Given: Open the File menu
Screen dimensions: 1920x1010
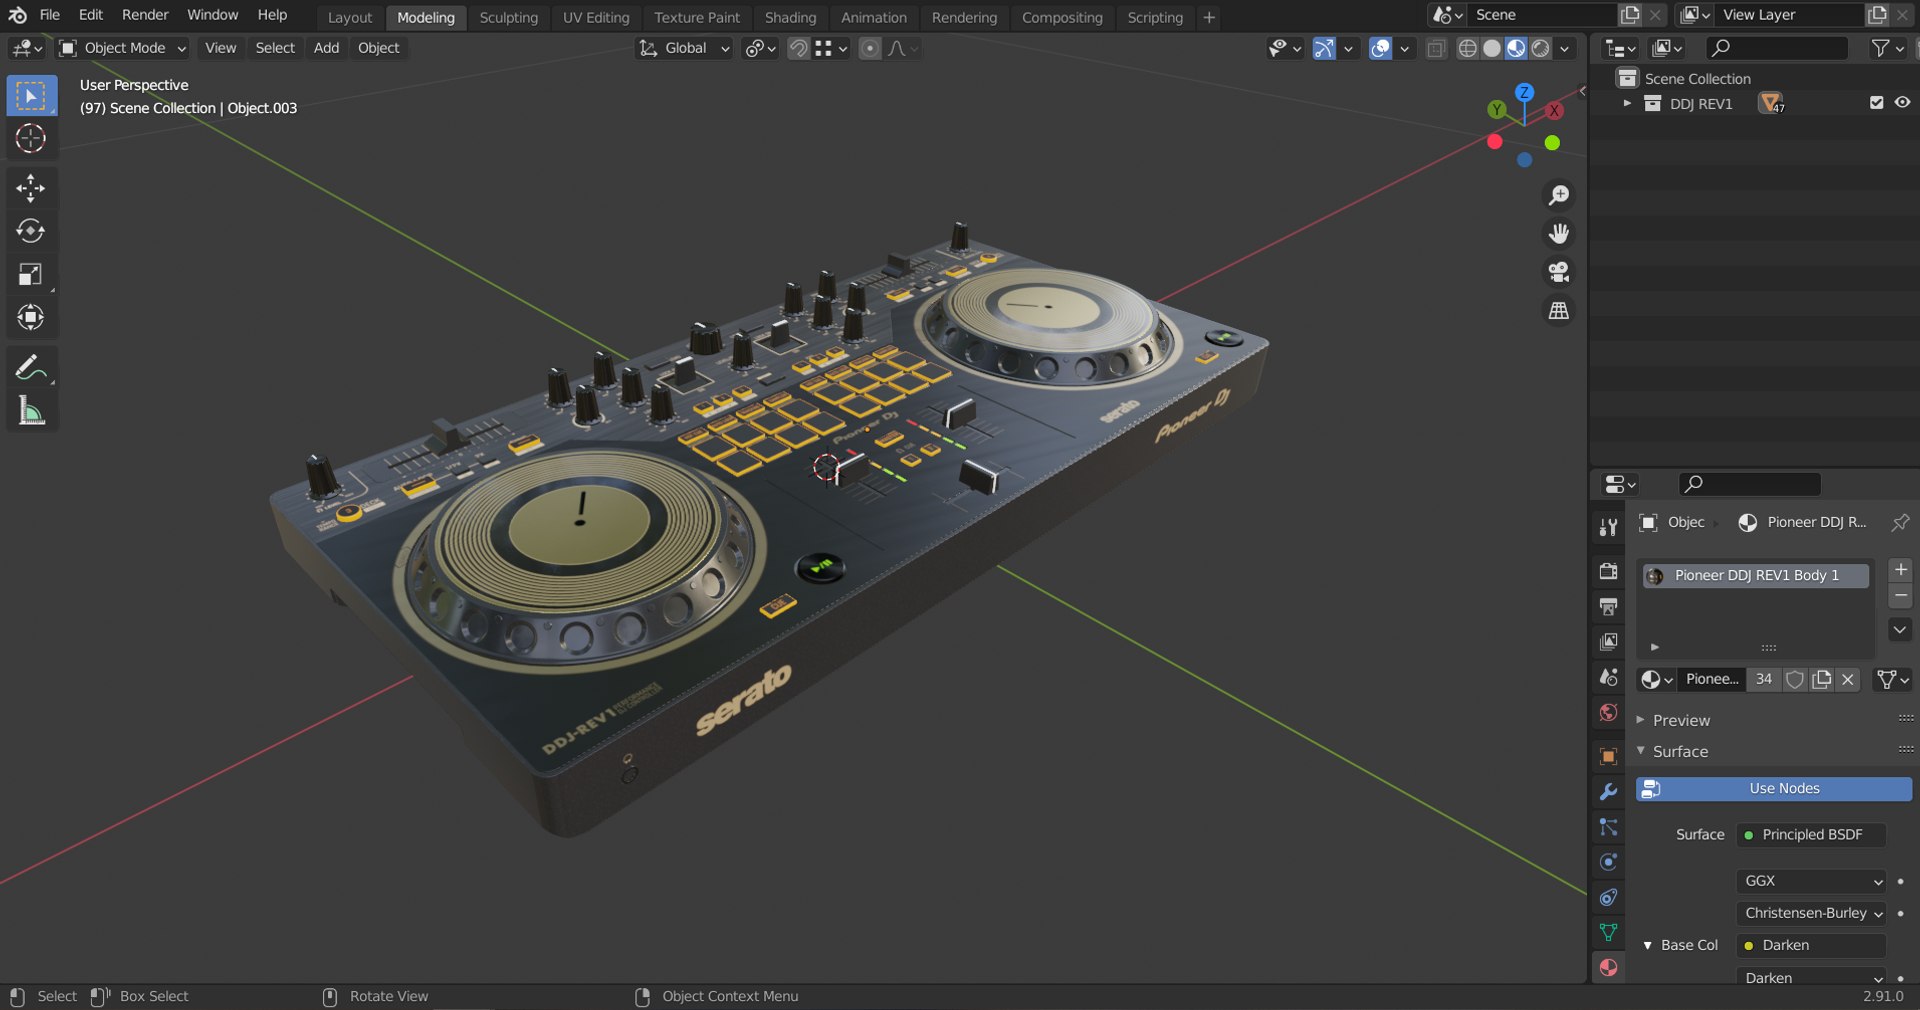Looking at the screenshot, I should (49, 15).
